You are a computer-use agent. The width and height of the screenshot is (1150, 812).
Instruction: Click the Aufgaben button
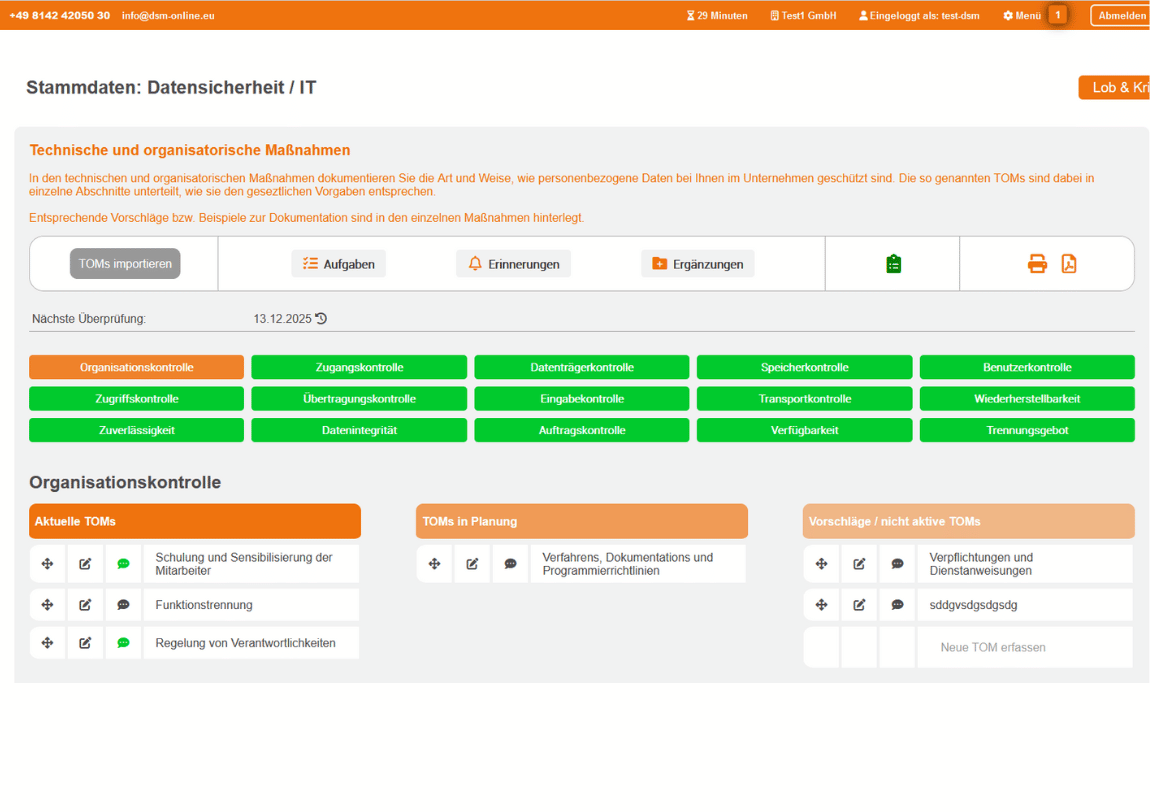339,263
